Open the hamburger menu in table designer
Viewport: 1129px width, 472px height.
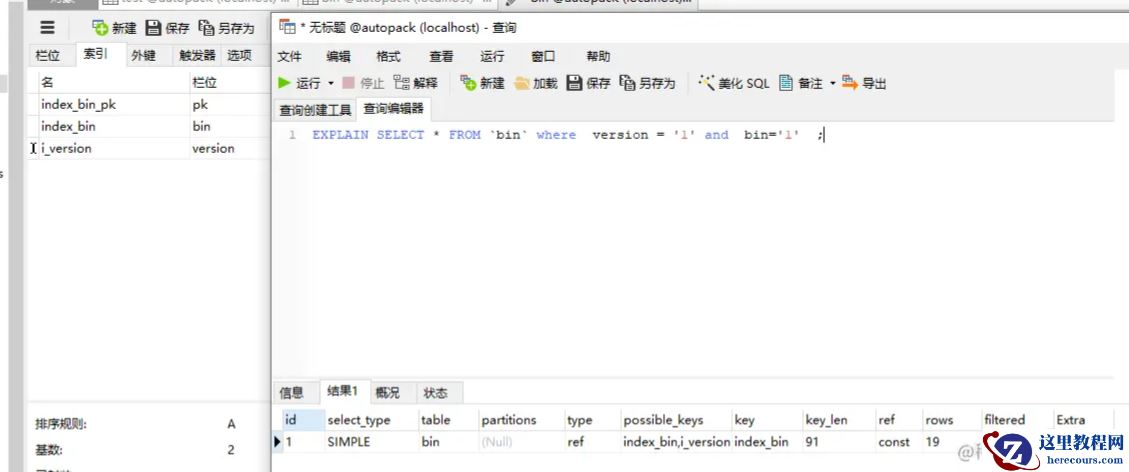[x=48, y=28]
